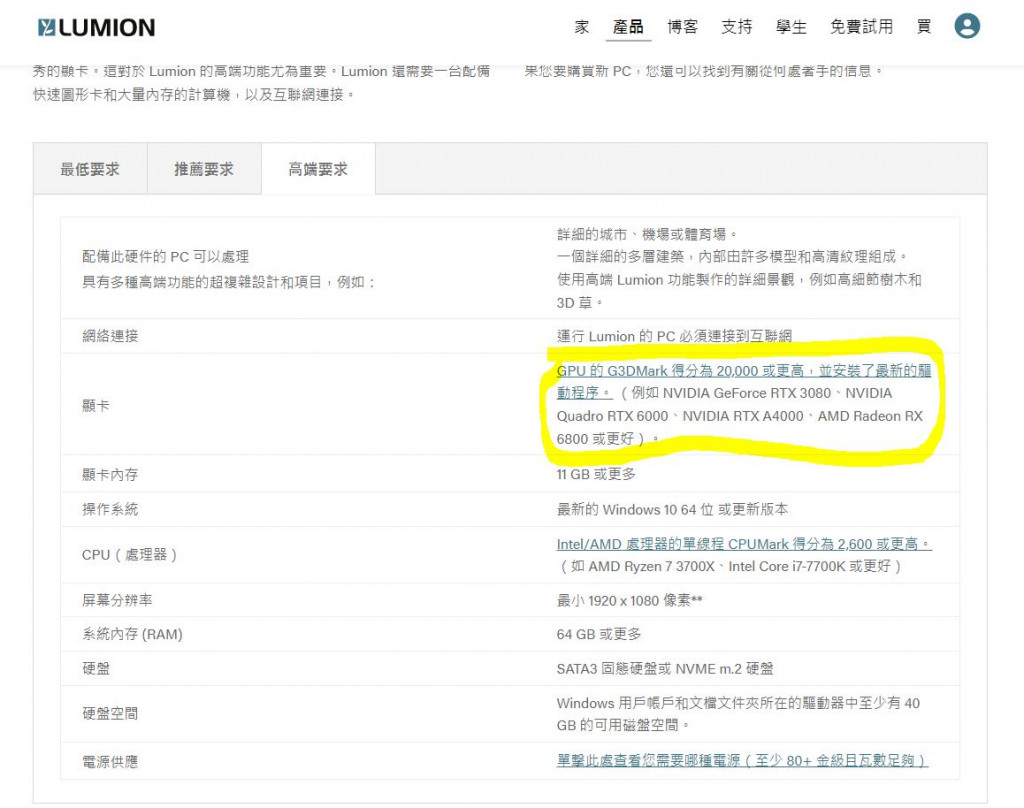
Task: Select the 高端要求 tab
Action: (x=318, y=169)
